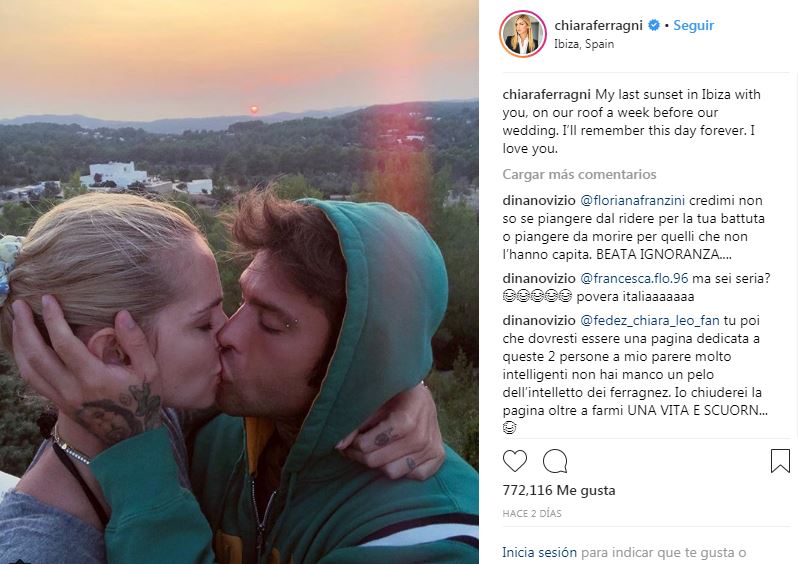798x564 pixels.
Task: Open comments with the speech bubble icon
Action: coord(555,461)
